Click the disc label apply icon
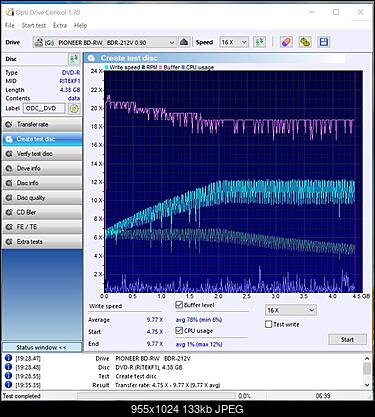Viewport: 375px width, 417px height. point(74,108)
